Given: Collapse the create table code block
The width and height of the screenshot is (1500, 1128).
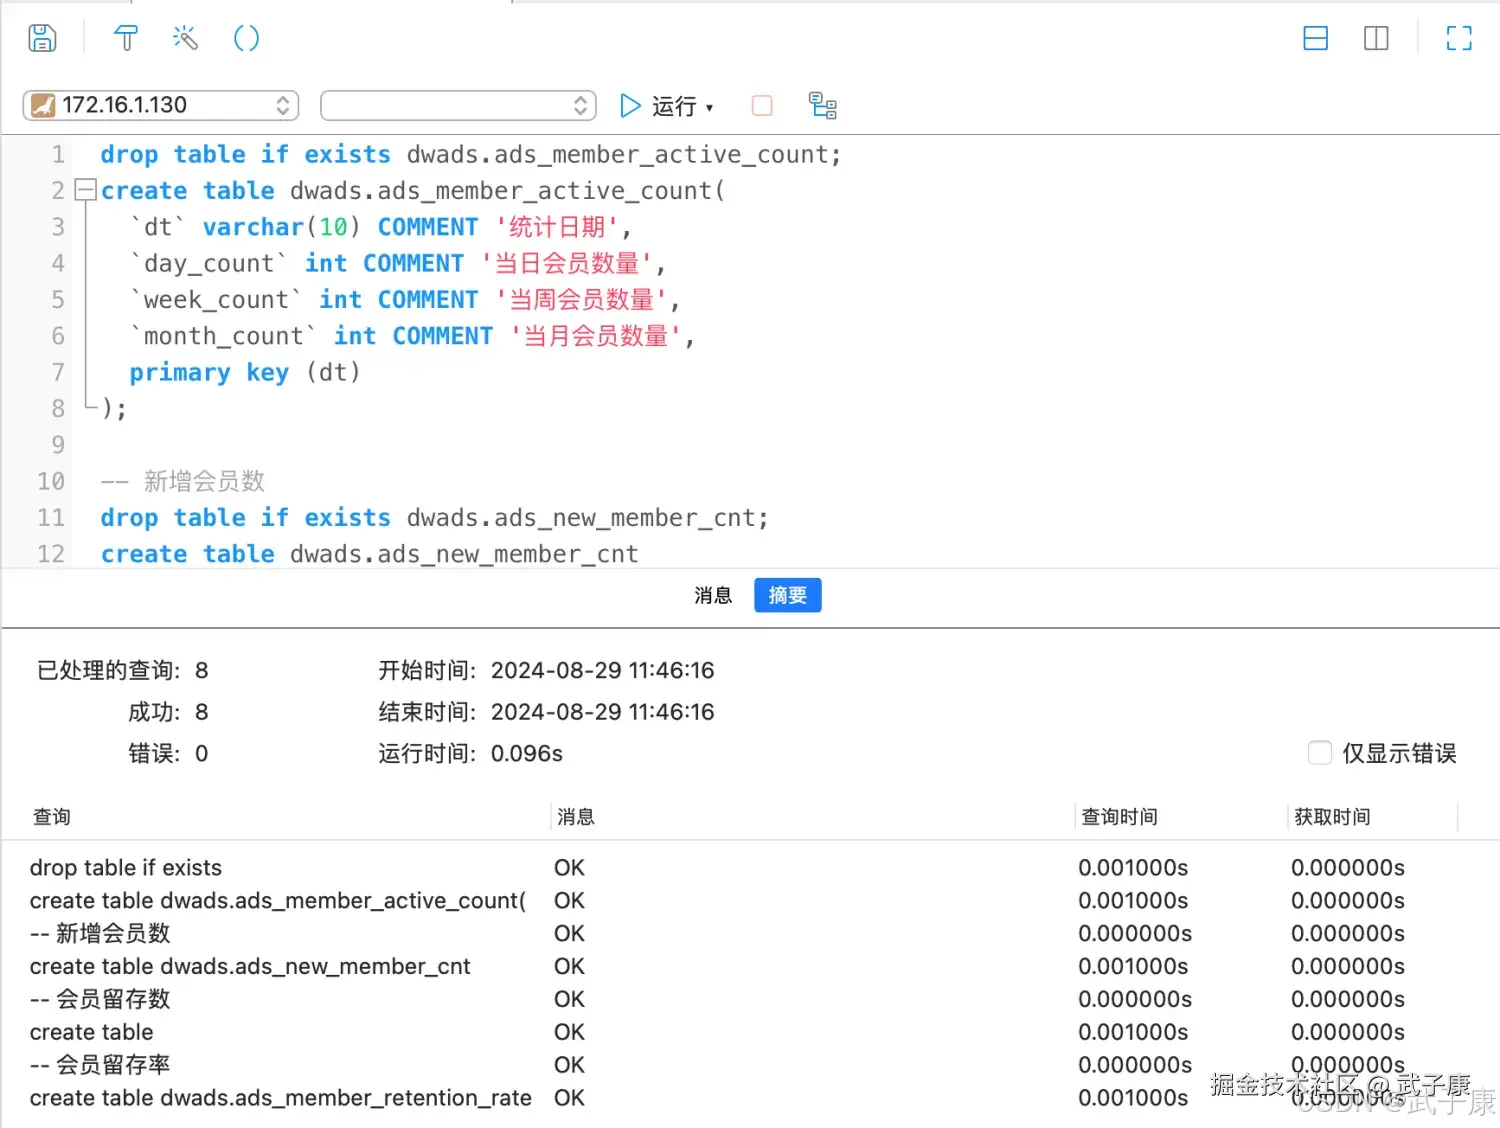Looking at the screenshot, I should point(86,189).
